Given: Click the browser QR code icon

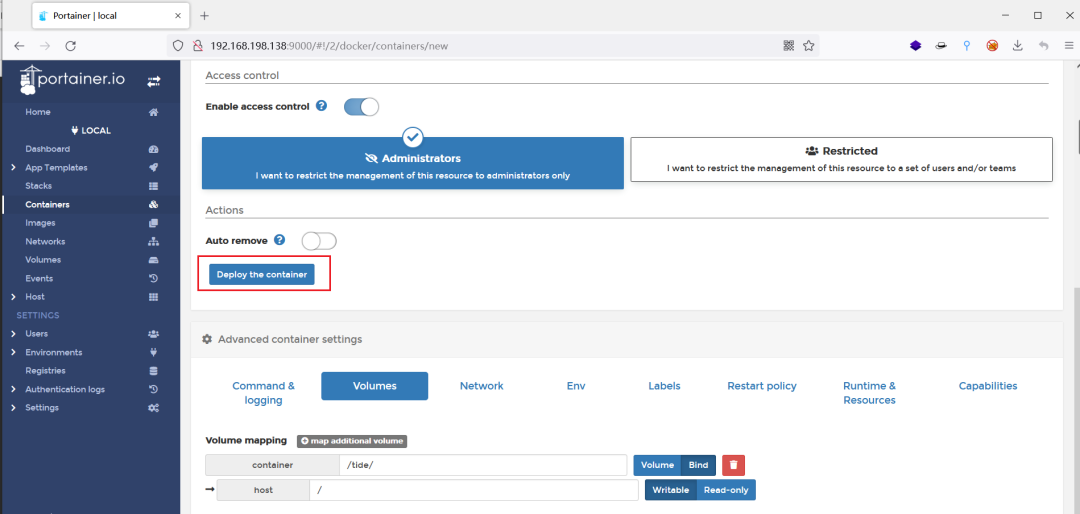Looking at the screenshot, I should point(789,45).
